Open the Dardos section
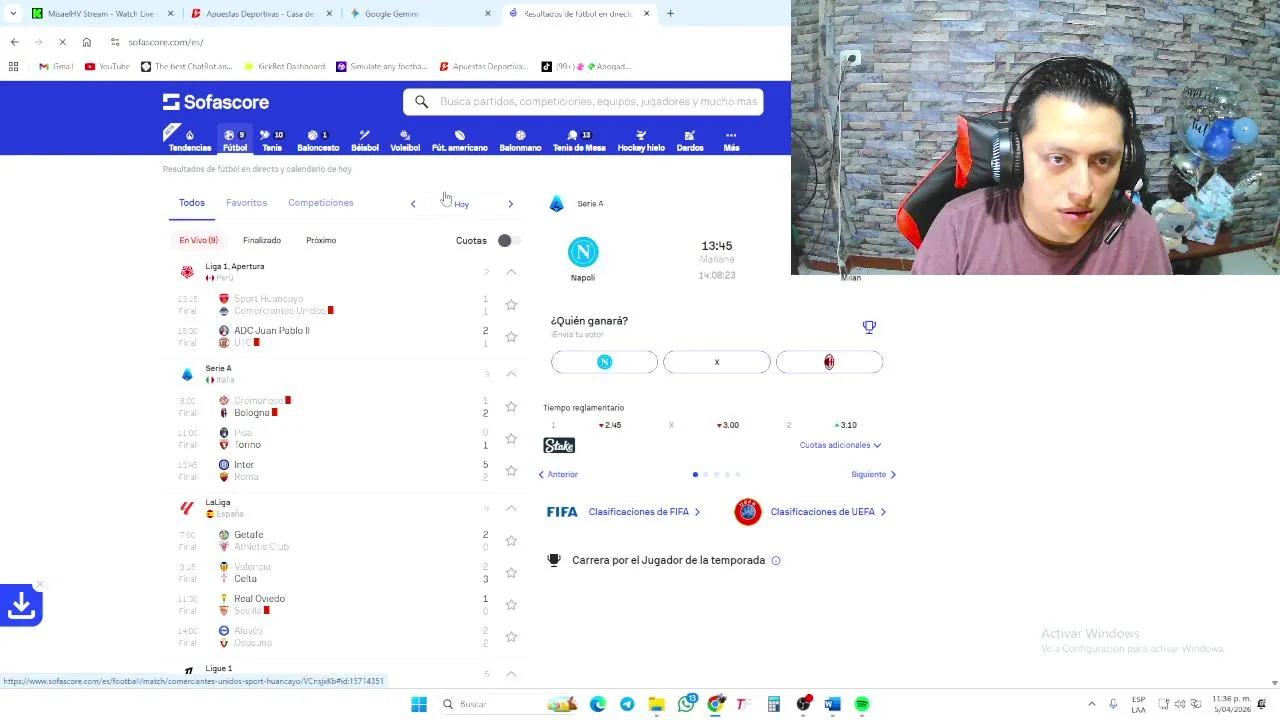This screenshot has height=720, width=1280. point(690,141)
